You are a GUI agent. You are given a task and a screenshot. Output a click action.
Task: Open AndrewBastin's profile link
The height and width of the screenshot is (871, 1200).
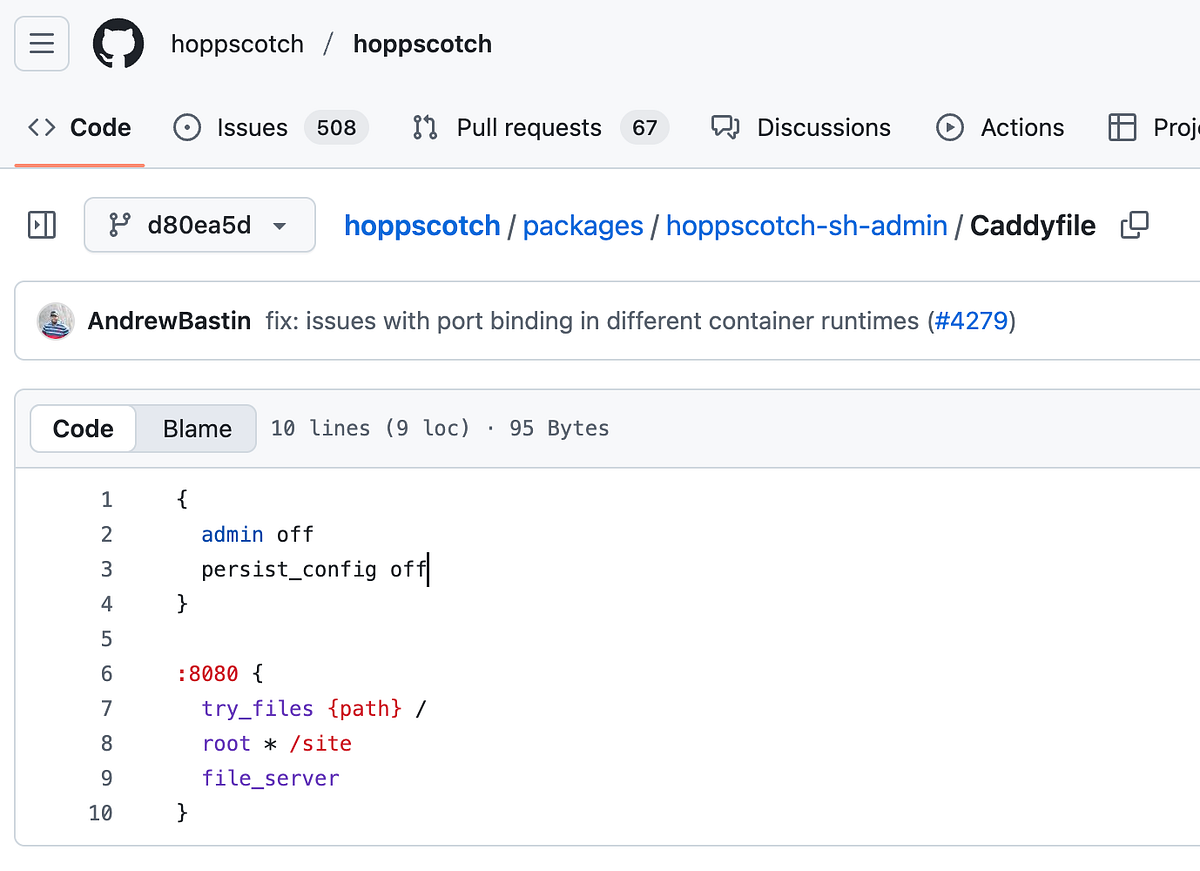coord(169,321)
